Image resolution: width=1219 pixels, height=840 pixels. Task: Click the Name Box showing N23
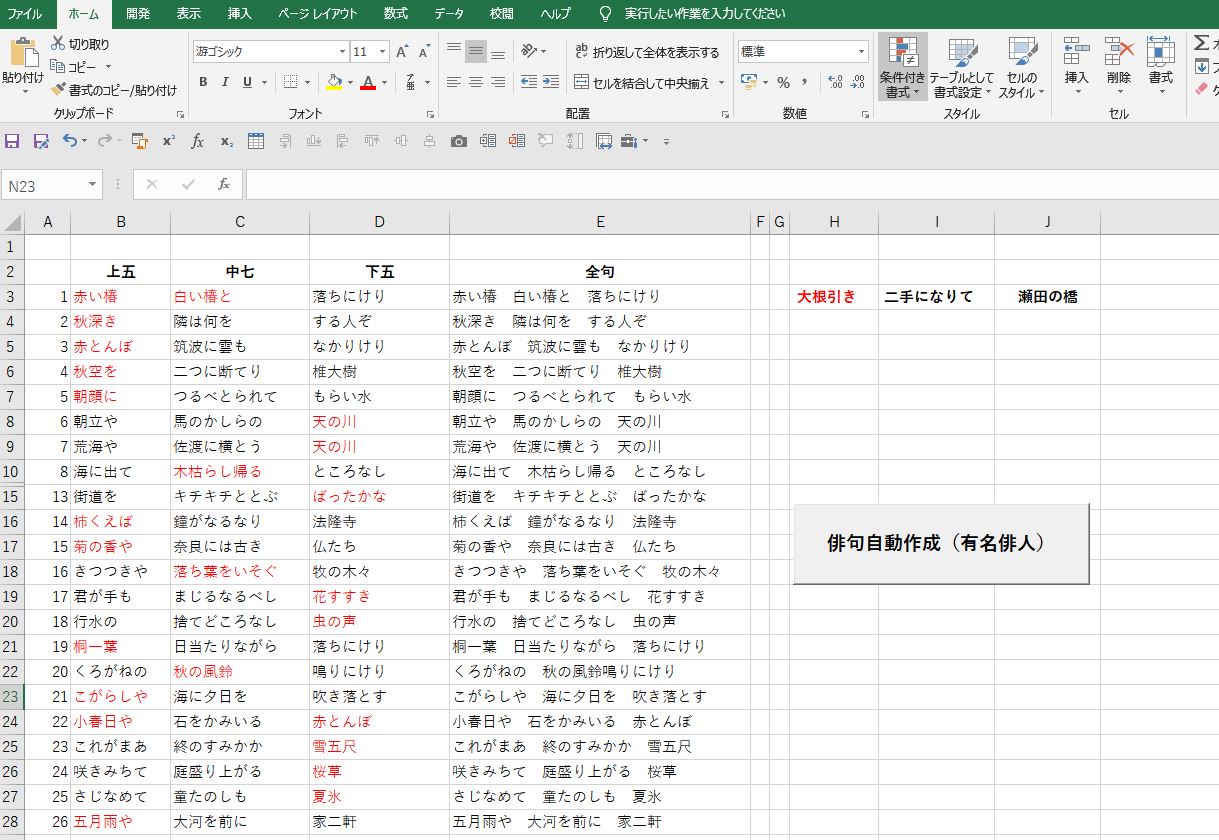click(x=45, y=185)
